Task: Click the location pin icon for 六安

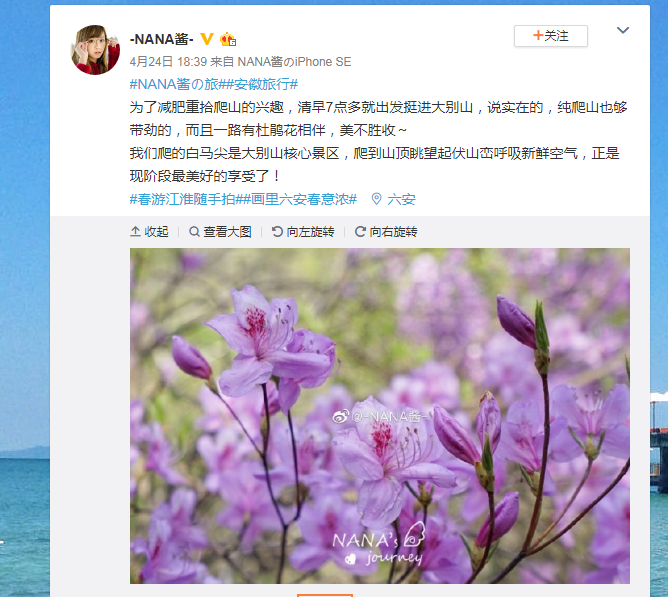Action: pyautogui.click(x=376, y=199)
